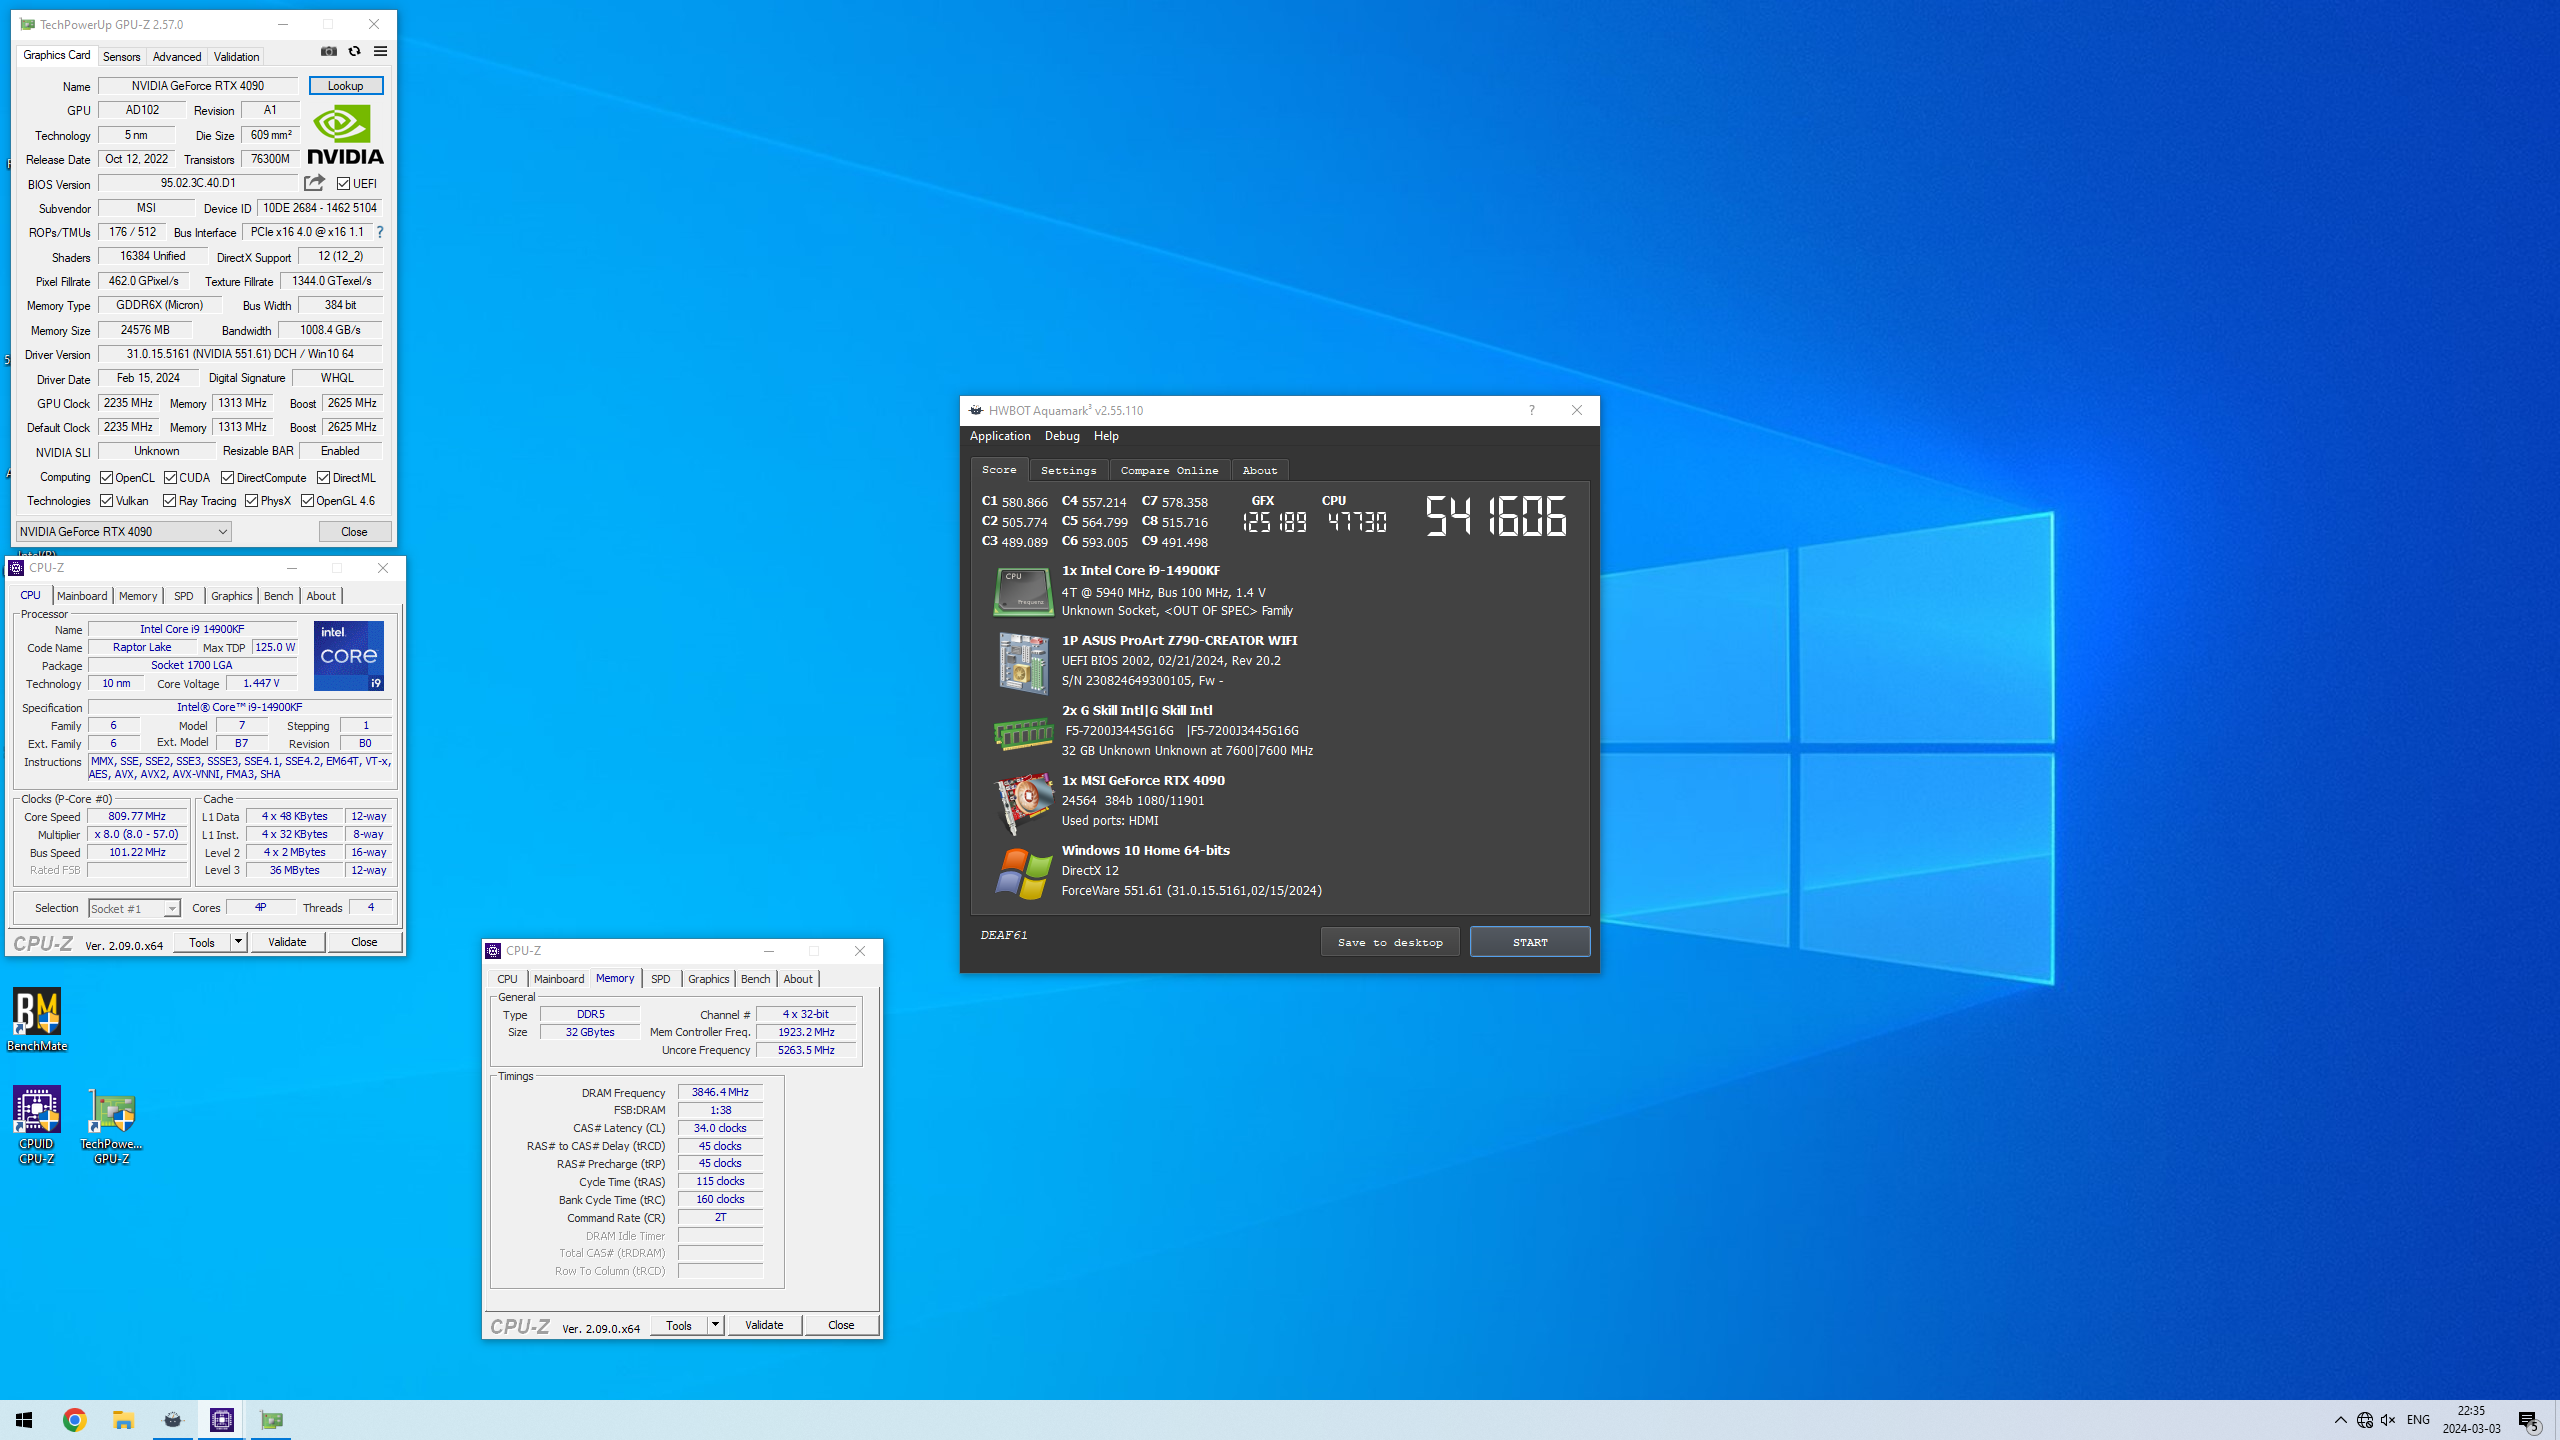
Task: Click the RAM module icon in Aquamark
Action: click(x=1023, y=733)
